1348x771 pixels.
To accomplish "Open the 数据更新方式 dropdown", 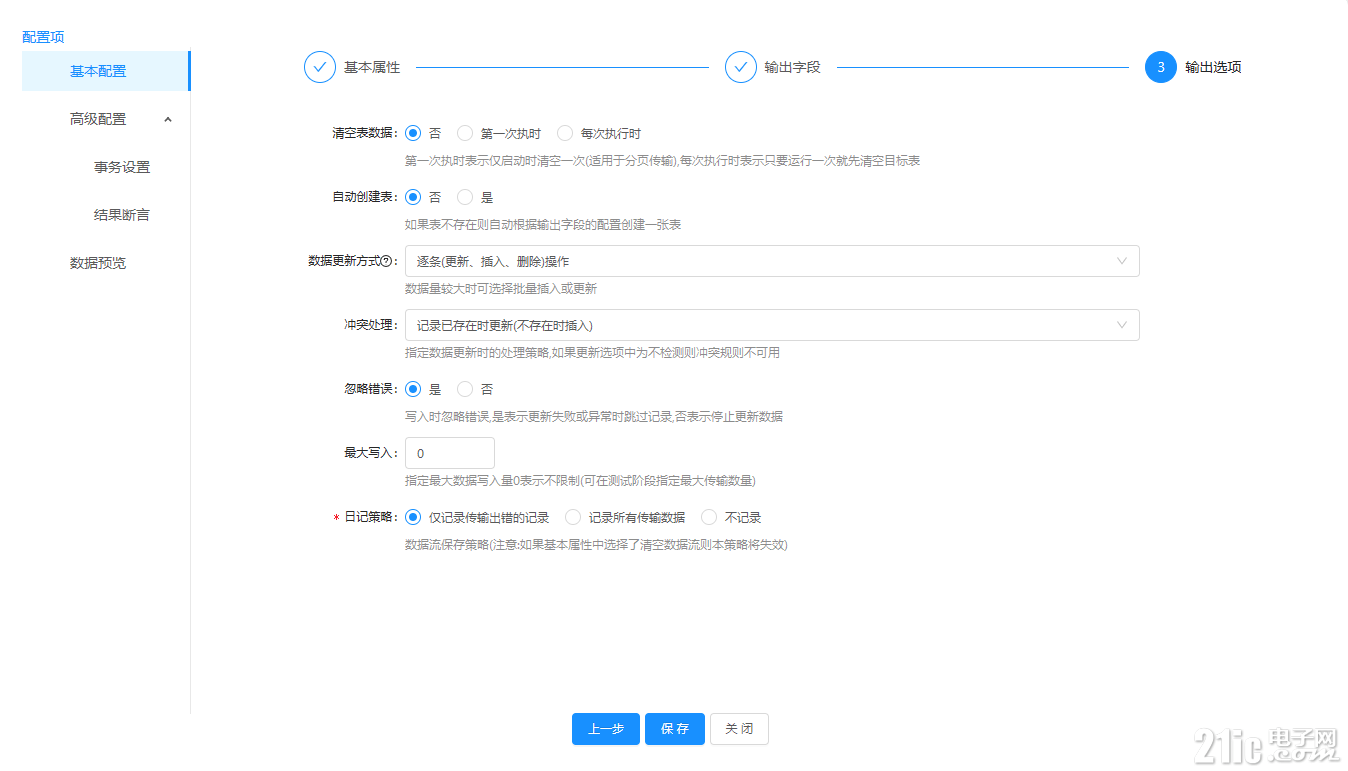I will pos(772,261).
